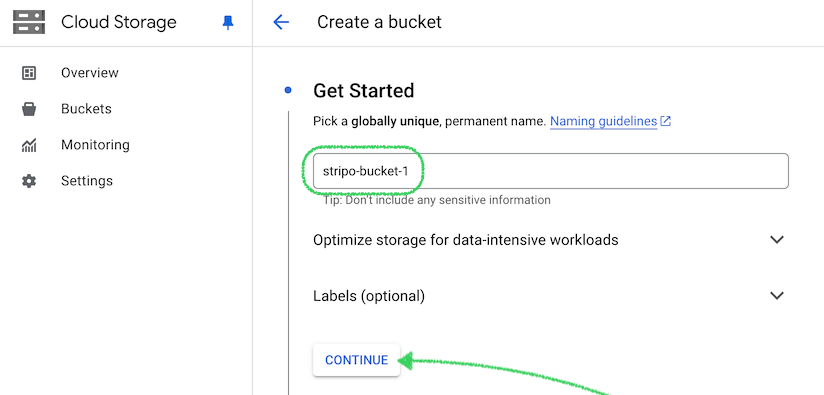Click the Monitoring chart icon in sidebar
Screen dimensions: 824x395
coord(29,145)
